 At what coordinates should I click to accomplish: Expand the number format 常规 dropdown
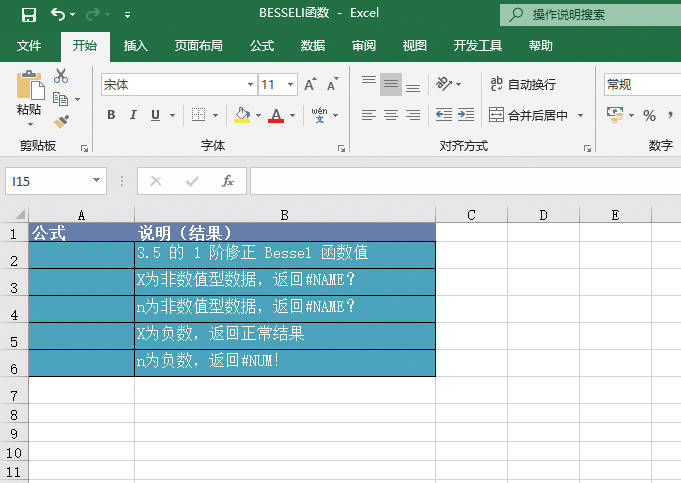[x=640, y=85]
